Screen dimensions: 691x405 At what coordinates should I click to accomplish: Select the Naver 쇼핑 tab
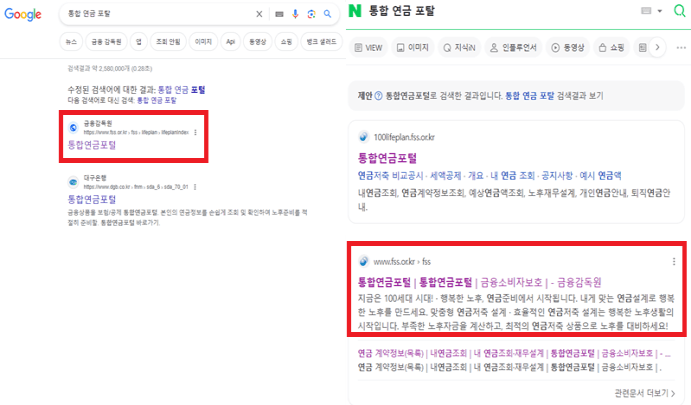pyautogui.click(x=611, y=48)
